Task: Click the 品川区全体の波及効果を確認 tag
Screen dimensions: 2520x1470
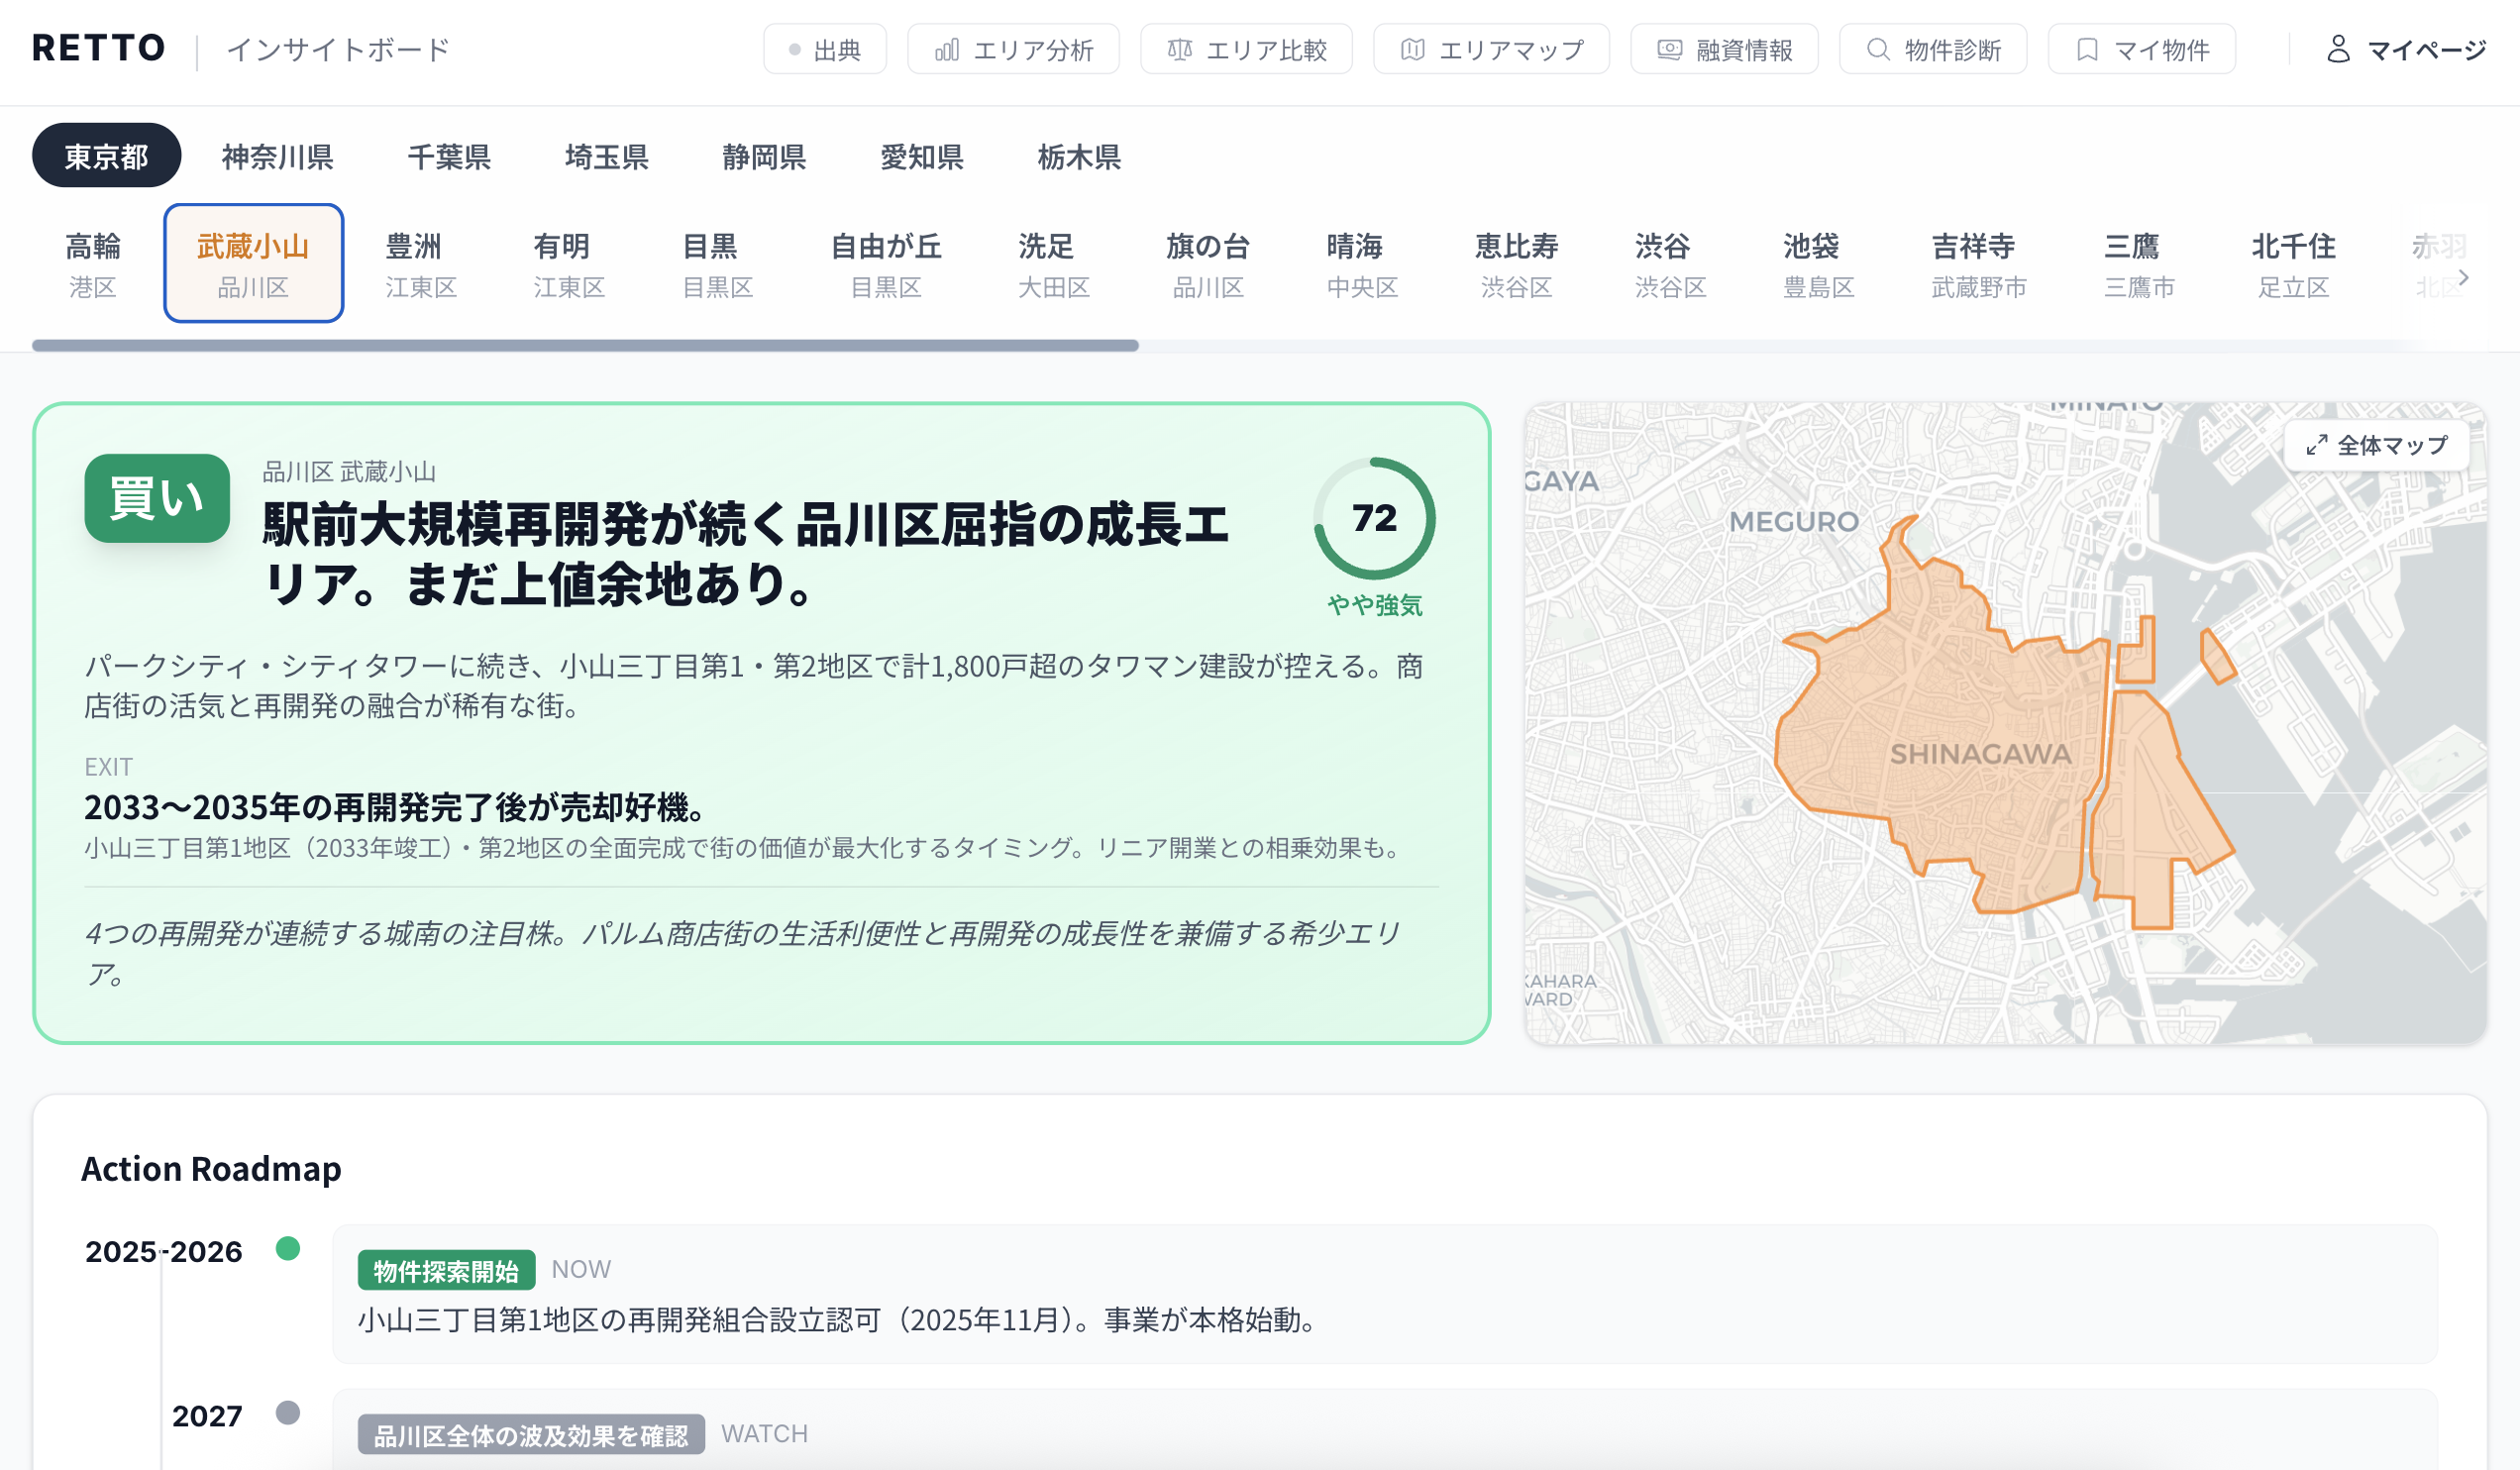Action: click(531, 1434)
